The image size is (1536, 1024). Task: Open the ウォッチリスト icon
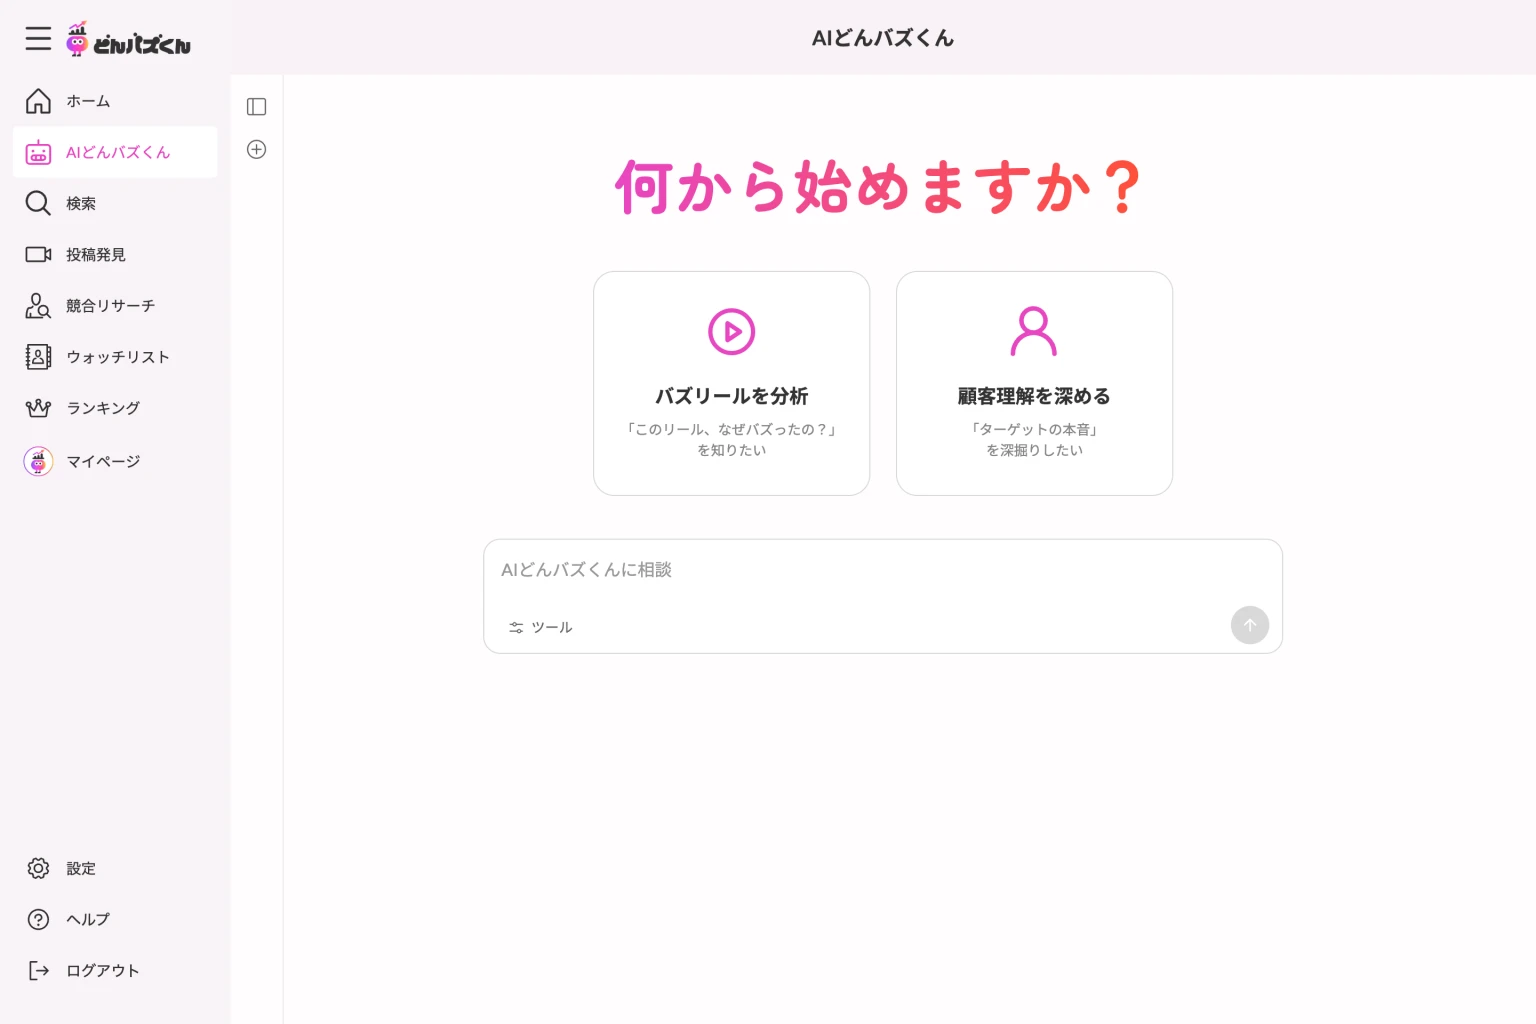click(37, 357)
